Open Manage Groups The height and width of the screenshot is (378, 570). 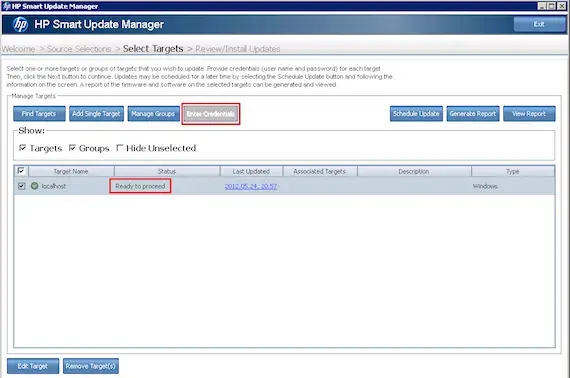pyautogui.click(x=153, y=114)
